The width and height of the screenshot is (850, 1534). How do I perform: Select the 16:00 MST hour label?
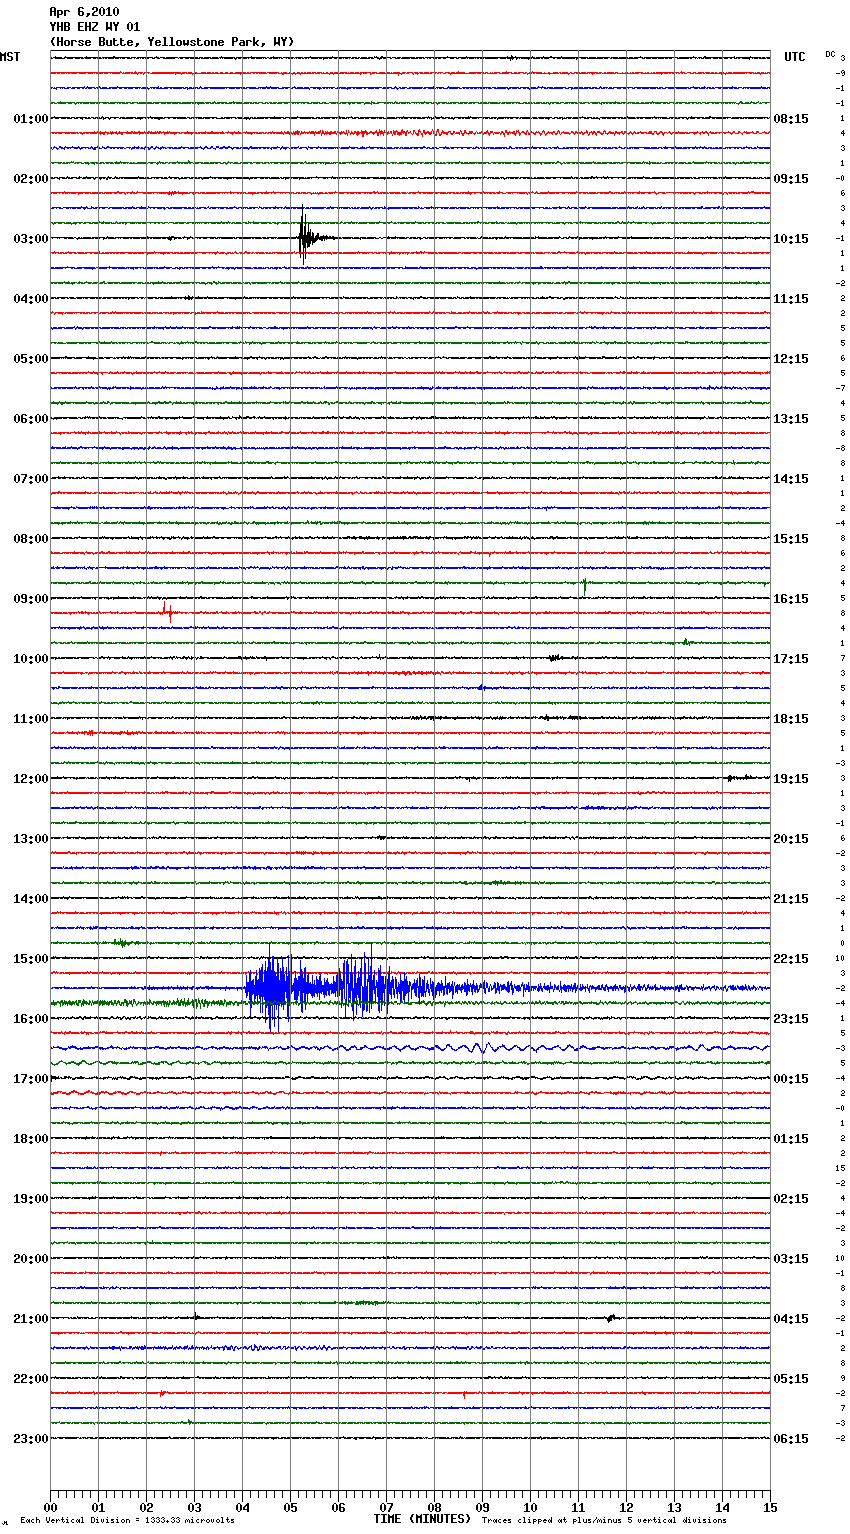point(31,1019)
